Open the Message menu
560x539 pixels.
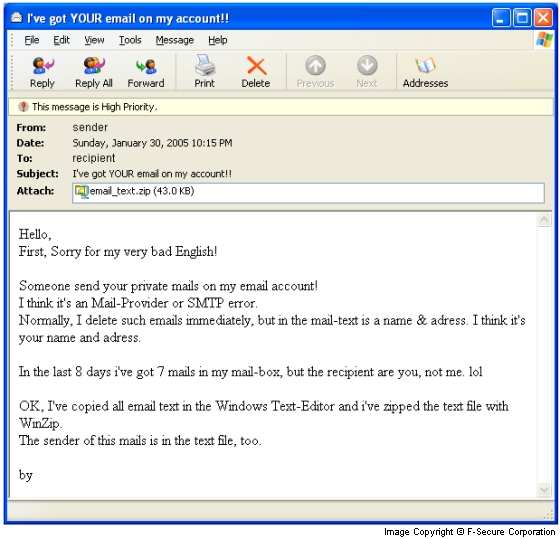(x=175, y=40)
